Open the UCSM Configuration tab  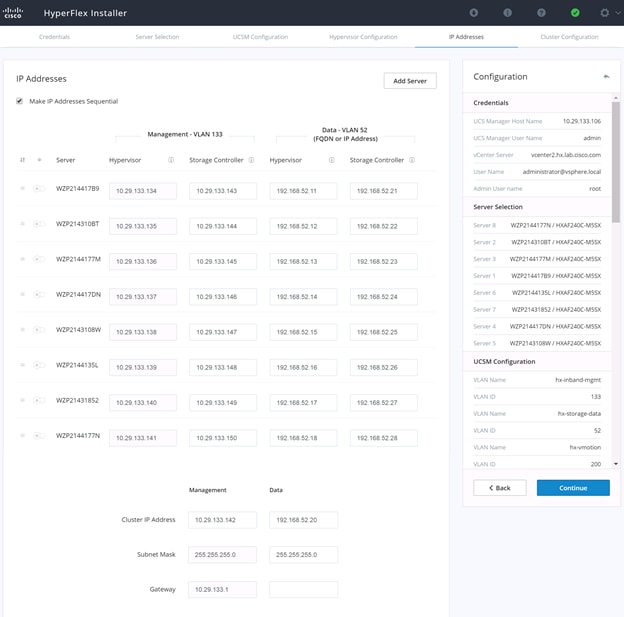[x=260, y=37]
